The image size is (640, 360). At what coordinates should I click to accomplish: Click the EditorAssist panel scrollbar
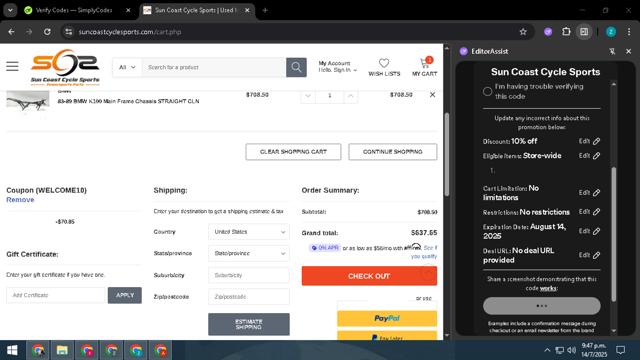(x=613, y=234)
